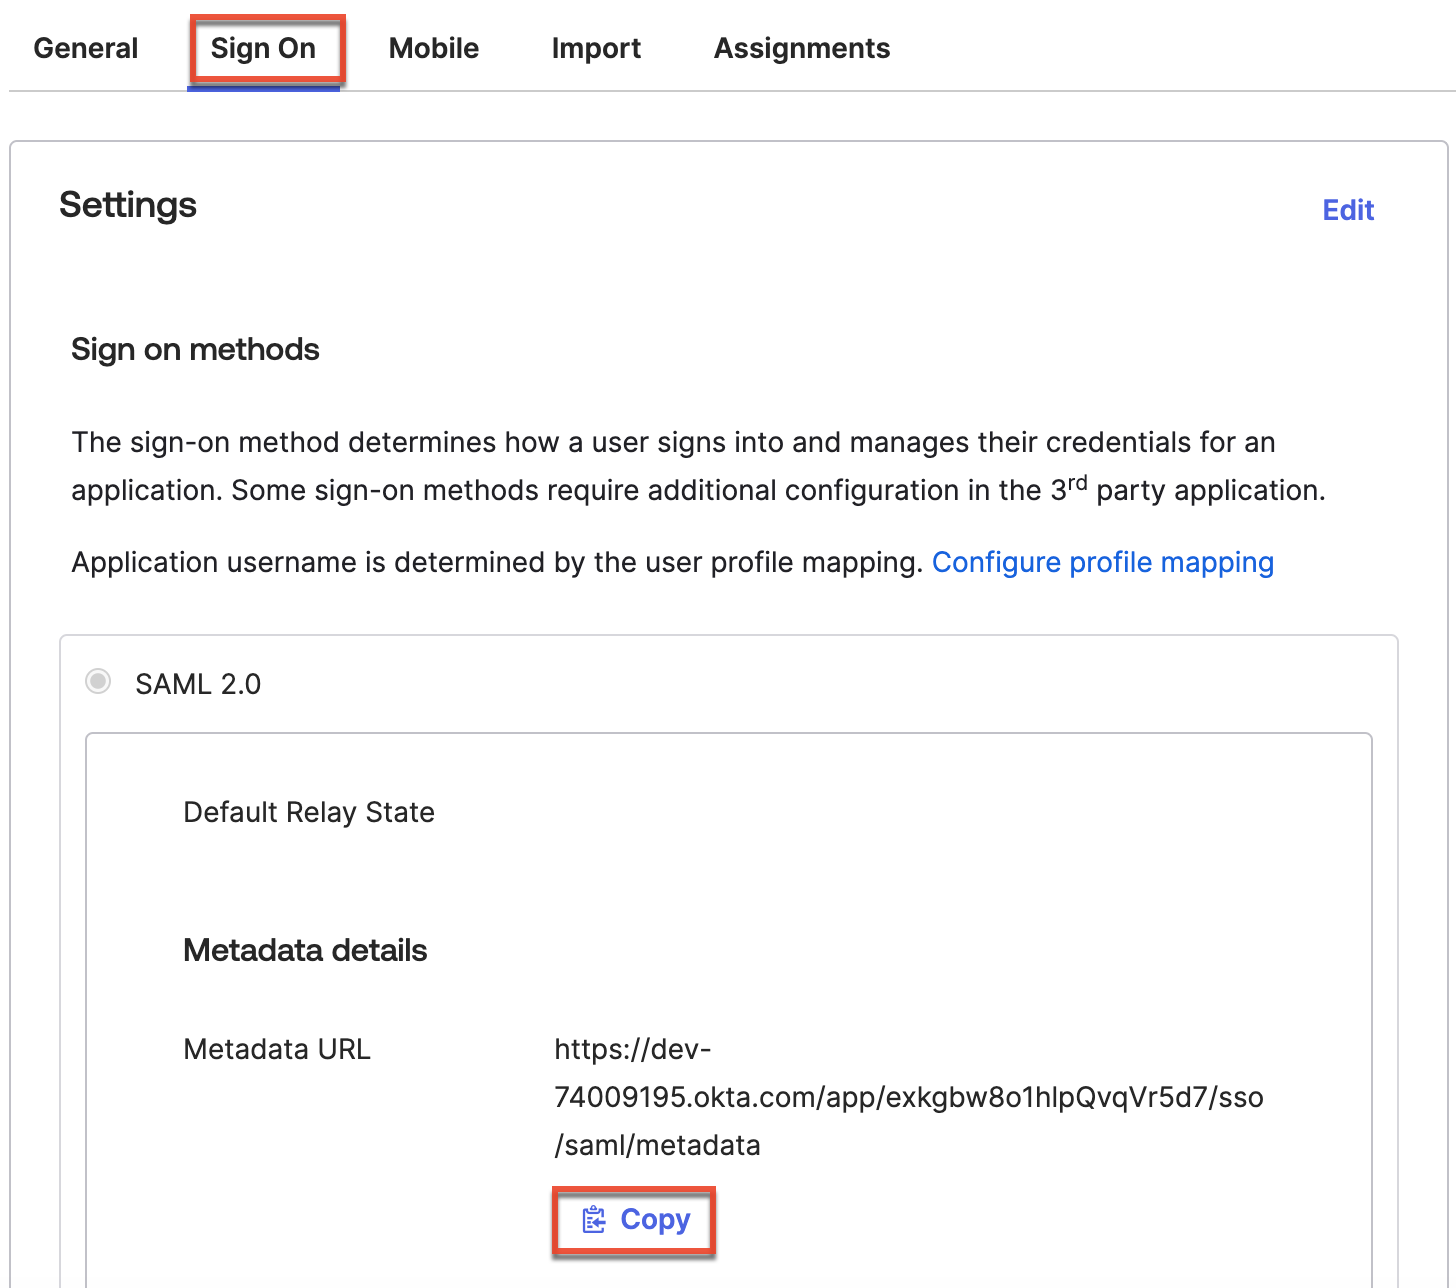Click the Edit link for Settings
1456x1288 pixels.
pyautogui.click(x=1347, y=210)
